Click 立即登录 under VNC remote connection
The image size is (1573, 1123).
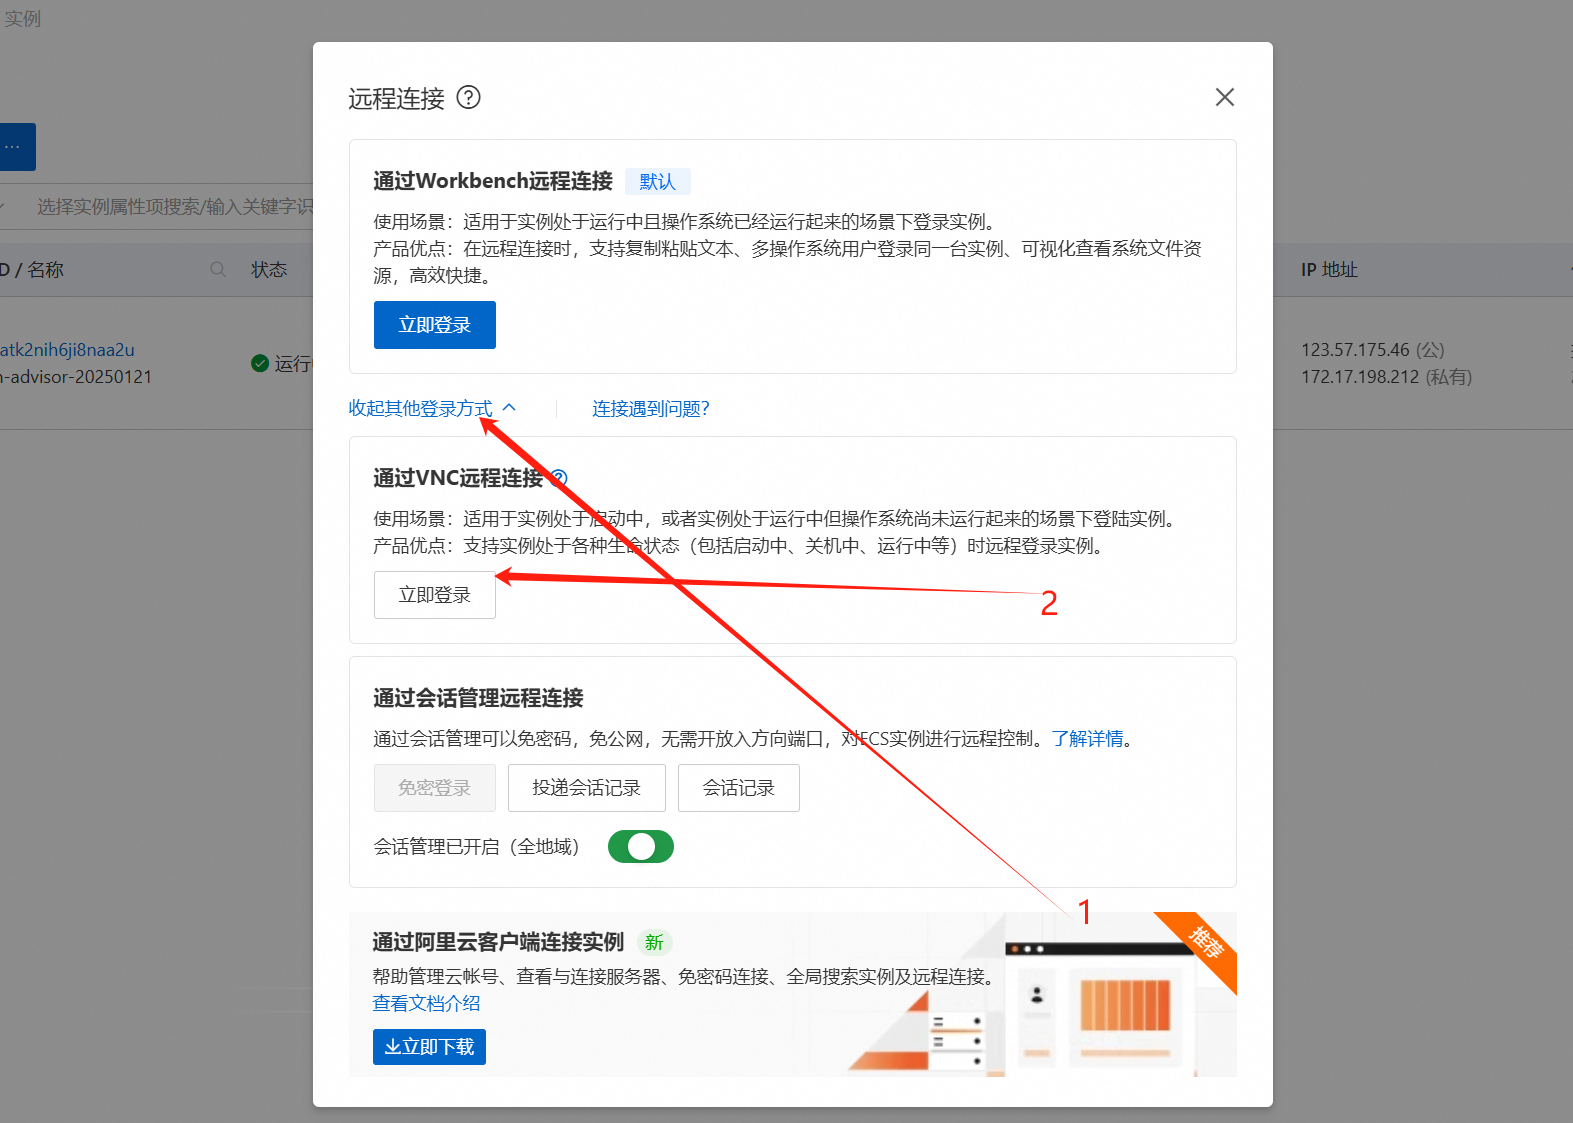click(x=434, y=595)
